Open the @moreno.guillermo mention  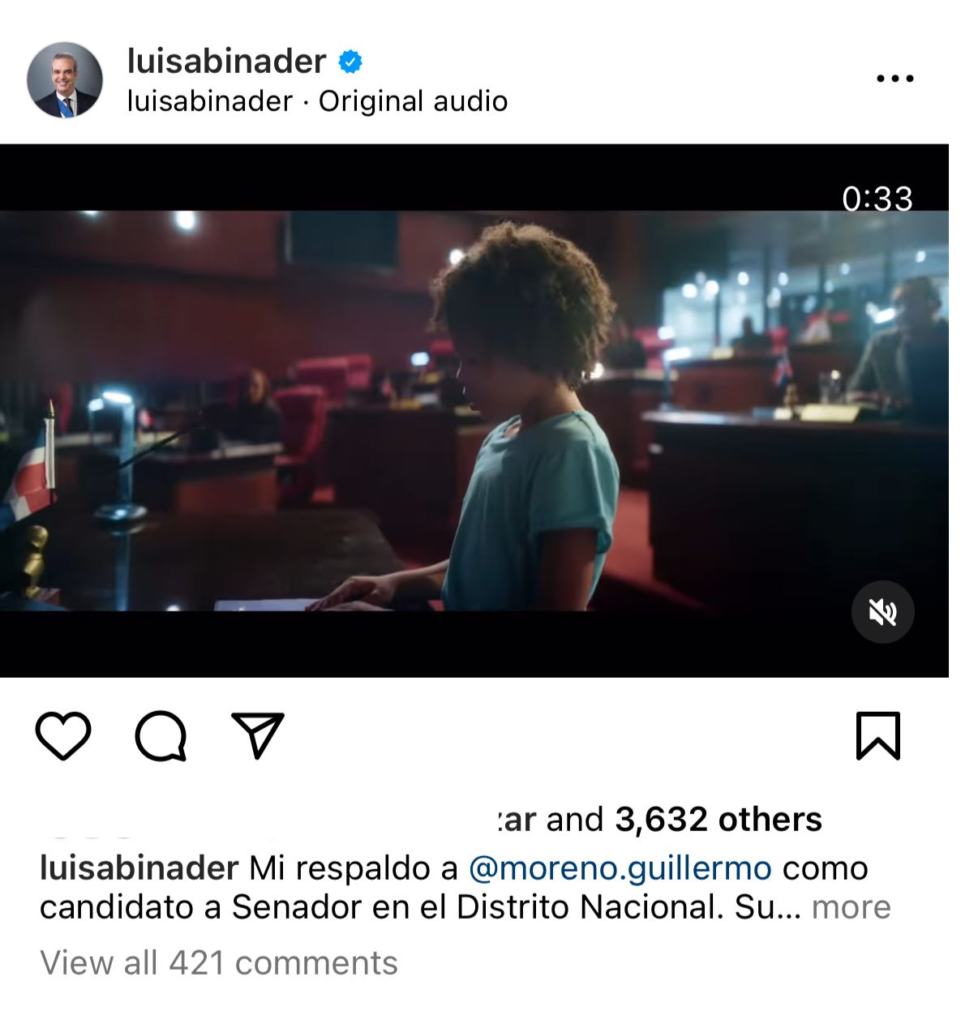(x=620, y=869)
